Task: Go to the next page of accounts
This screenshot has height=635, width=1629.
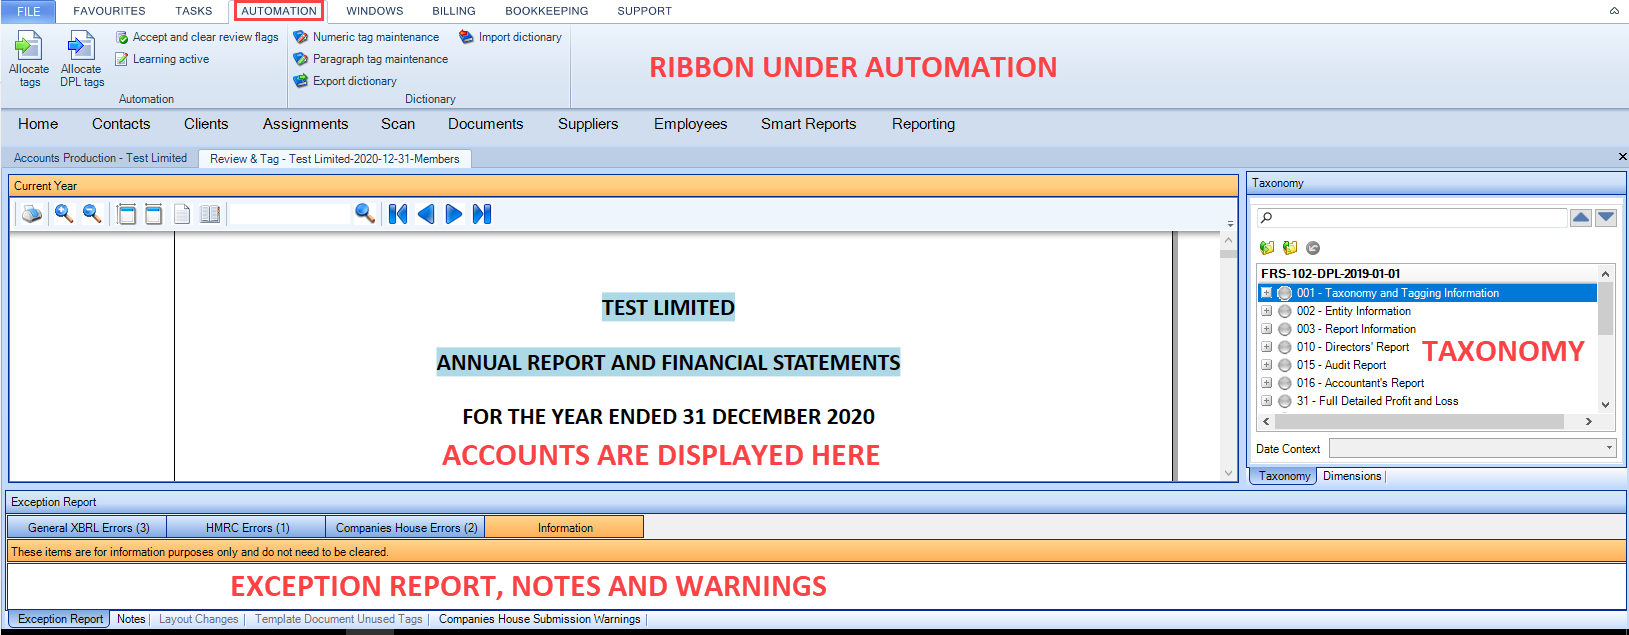Action: [454, 214]
